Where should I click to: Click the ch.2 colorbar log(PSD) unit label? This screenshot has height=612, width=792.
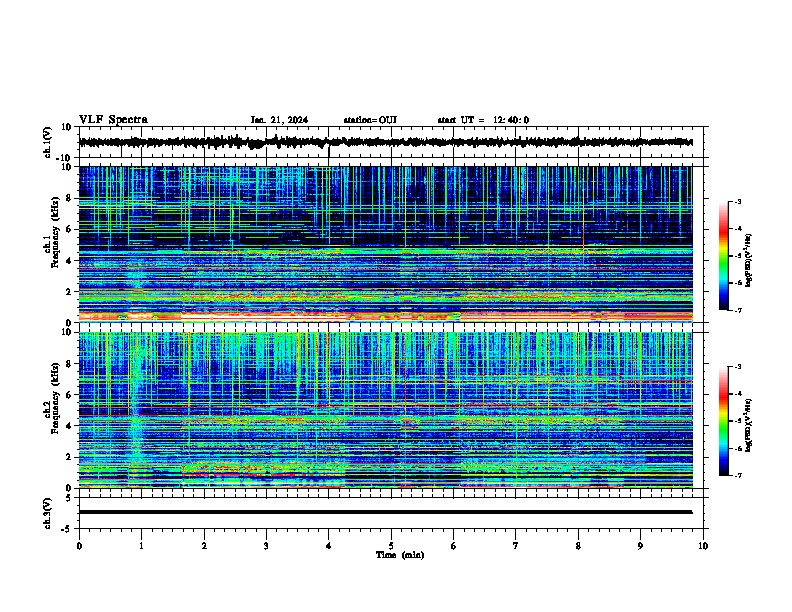click(x=749, y=425)
